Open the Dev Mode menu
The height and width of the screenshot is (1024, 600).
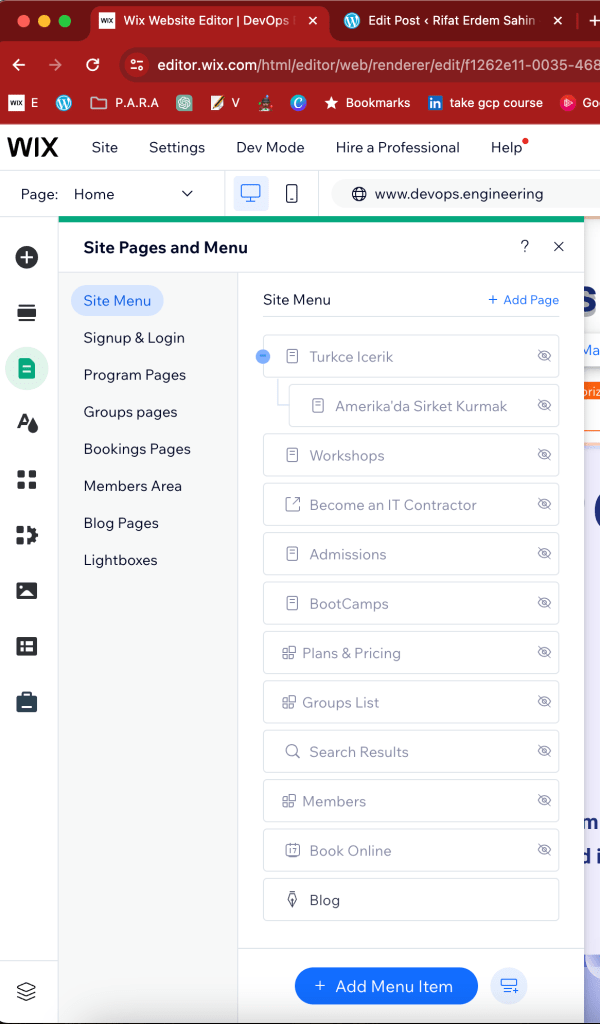(x=270, y=148)
